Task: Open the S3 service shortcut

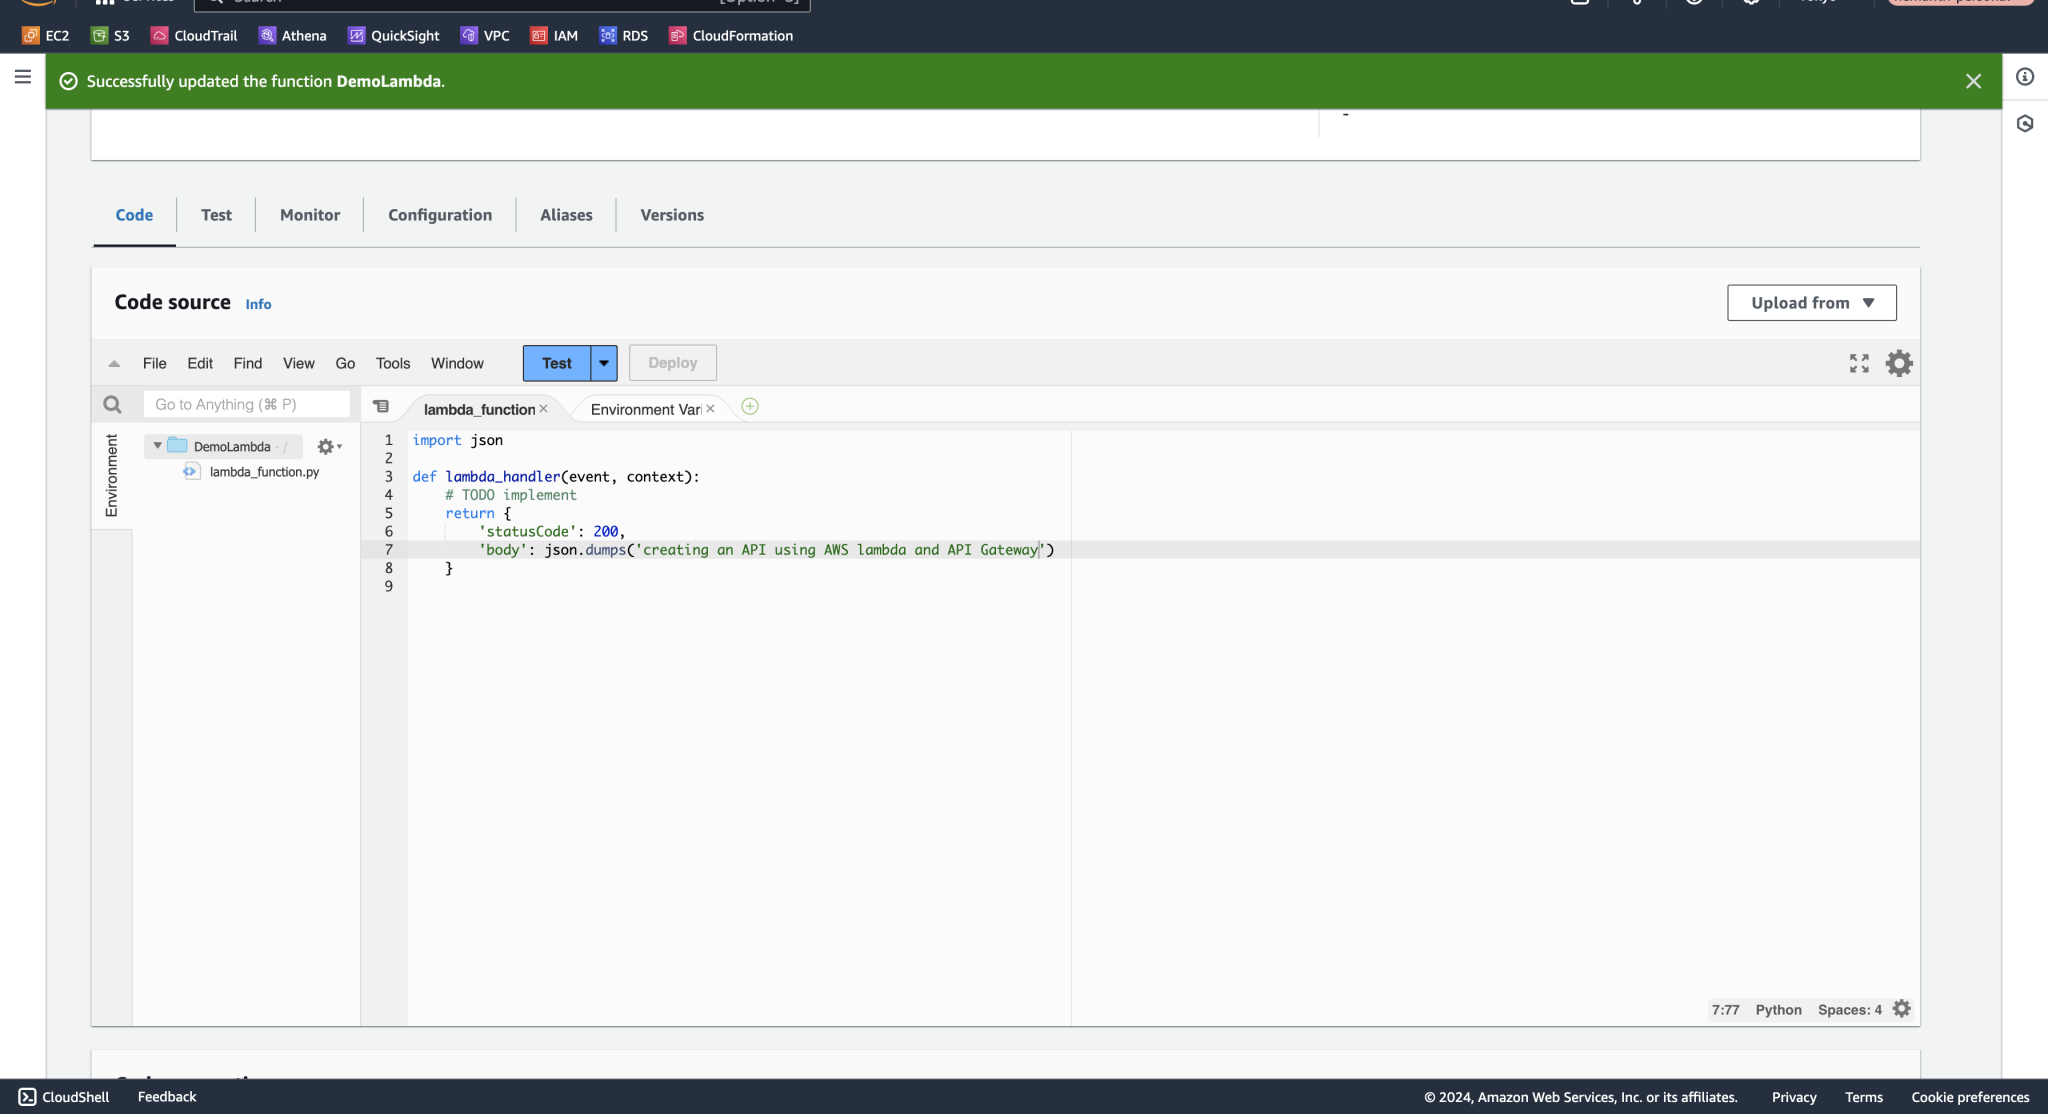Action: [x=110, y=35]
